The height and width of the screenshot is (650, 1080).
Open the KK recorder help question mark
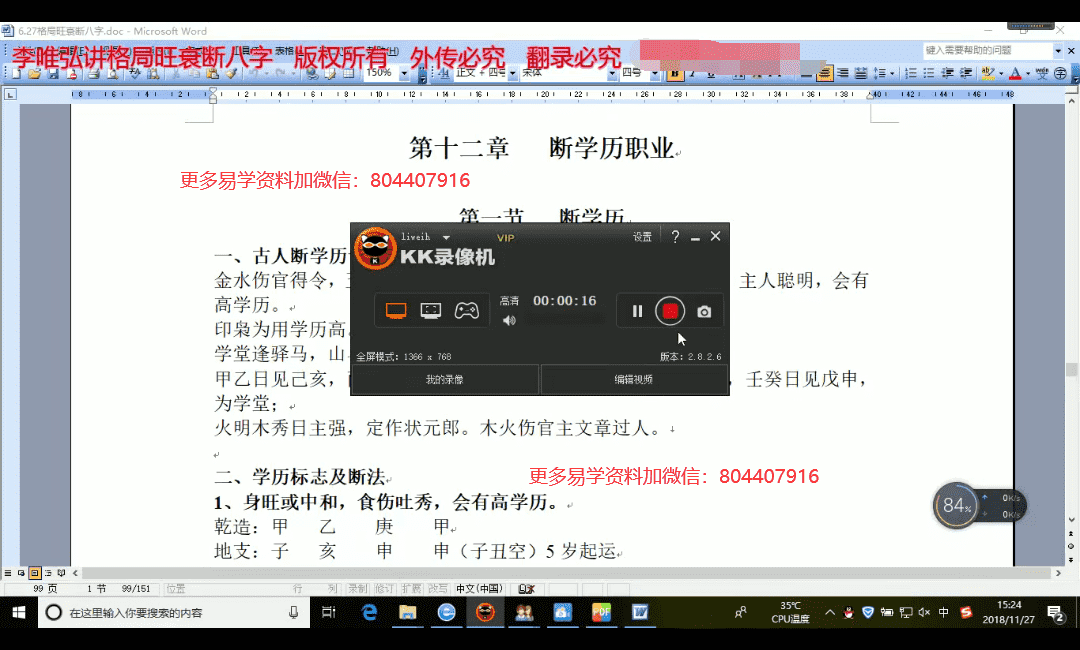(675, 237)
